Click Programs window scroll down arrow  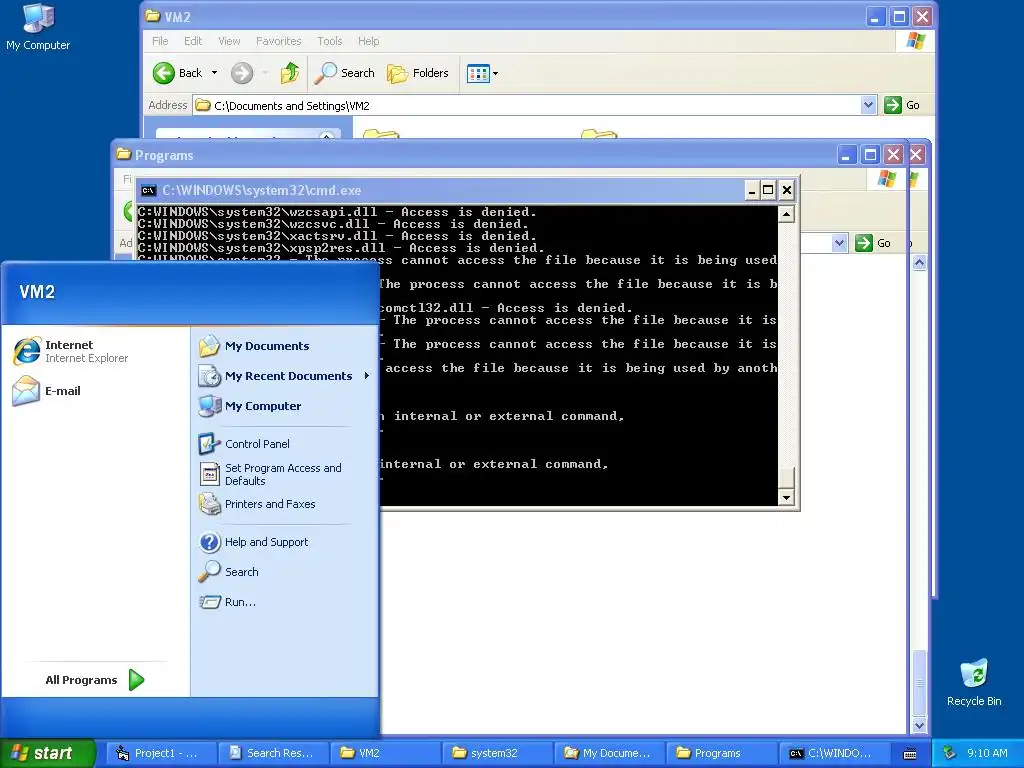[920, 726]
